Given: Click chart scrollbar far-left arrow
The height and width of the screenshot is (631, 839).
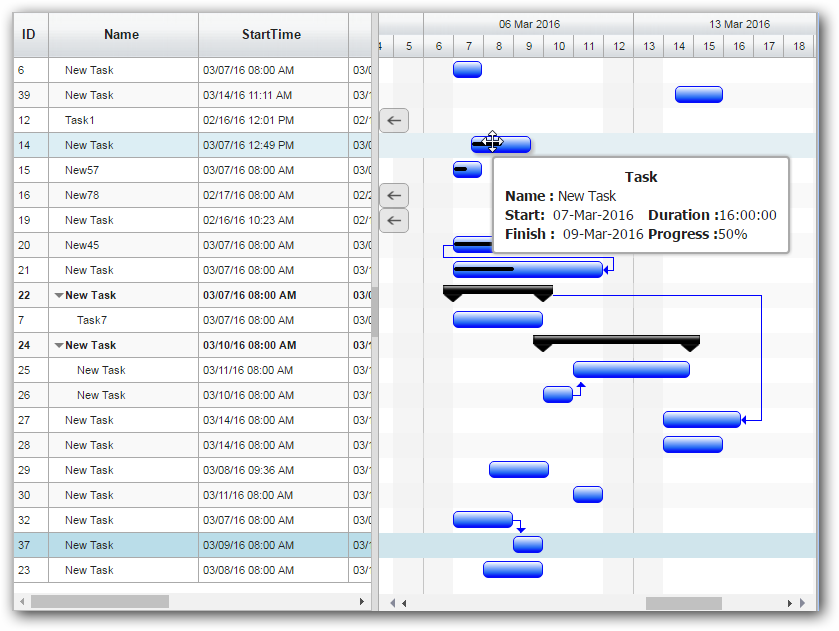Looking at the screenshot, I should pos(393,603).
